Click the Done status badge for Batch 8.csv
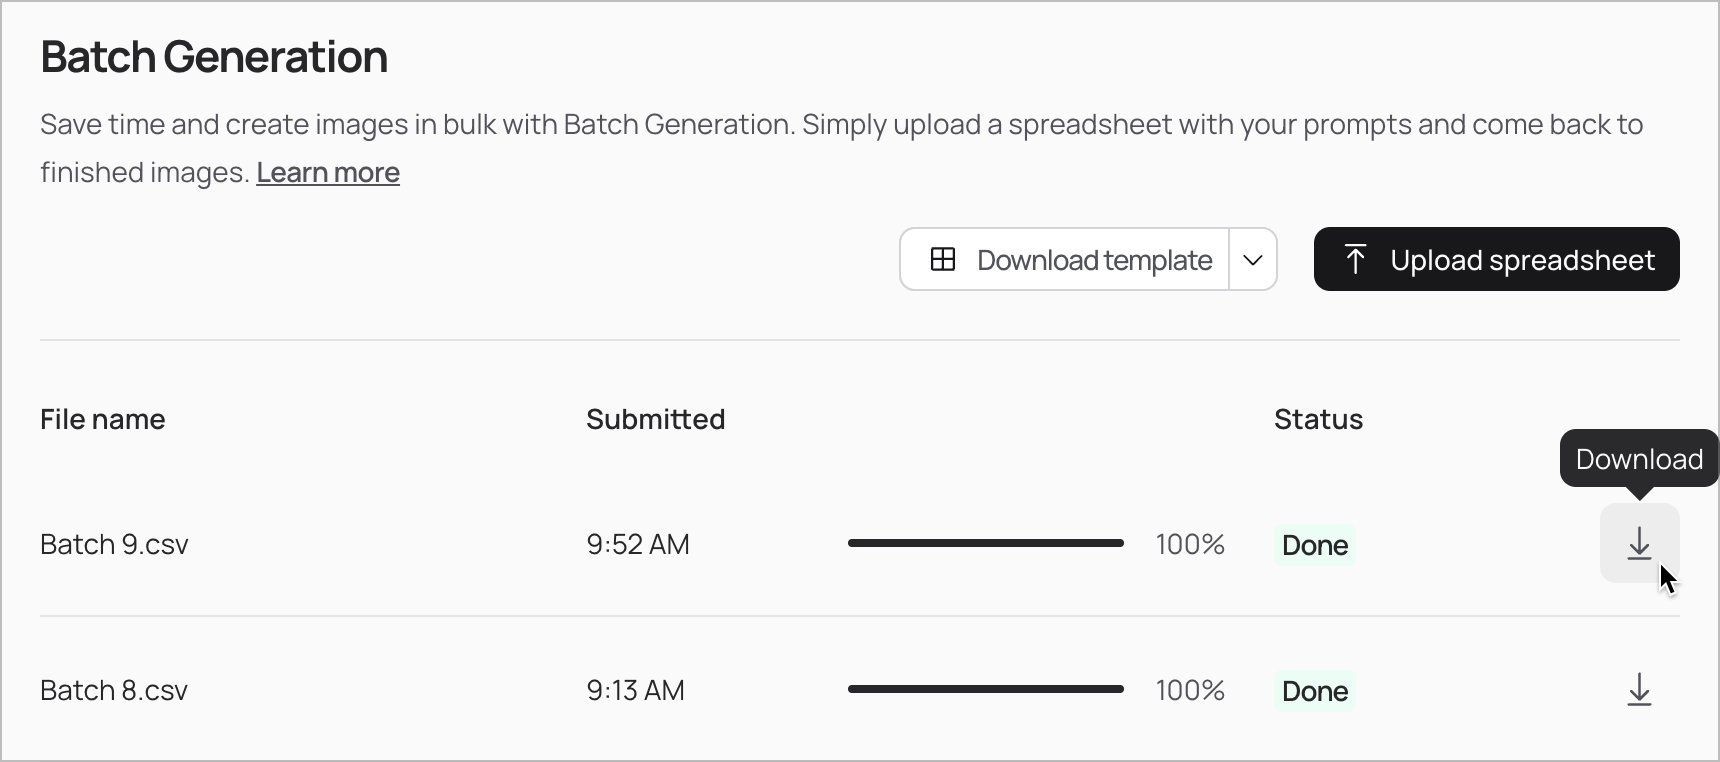Screen dimensions: 1720x762 pos(1315,691)
